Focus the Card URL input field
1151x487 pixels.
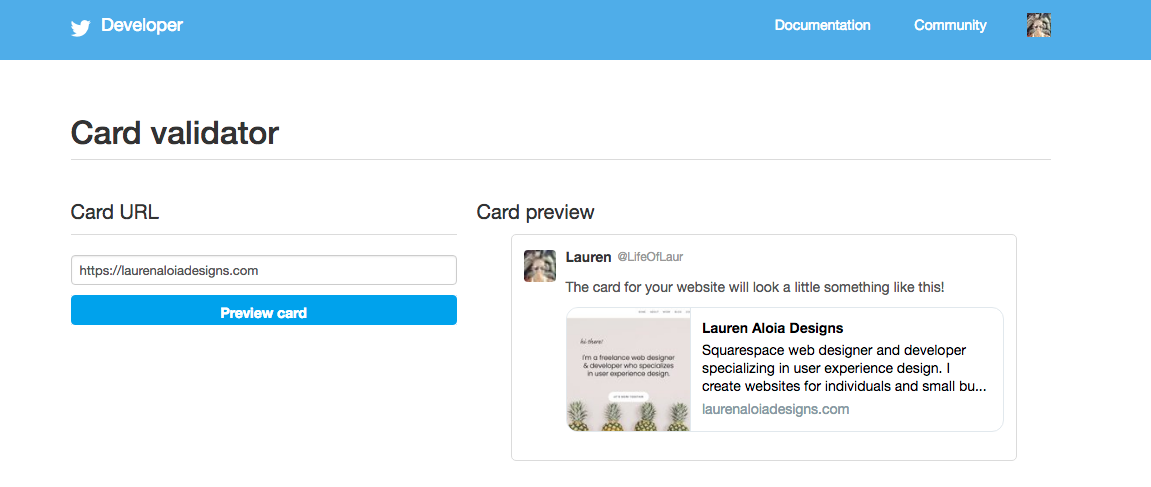coord(264,270)
